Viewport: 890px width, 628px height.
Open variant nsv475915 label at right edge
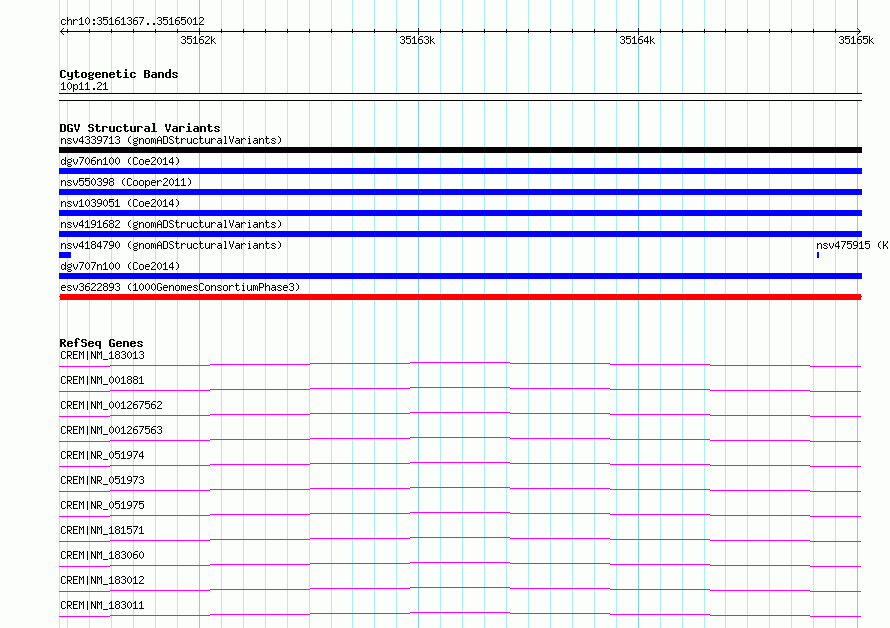click(x=852, y=245)
